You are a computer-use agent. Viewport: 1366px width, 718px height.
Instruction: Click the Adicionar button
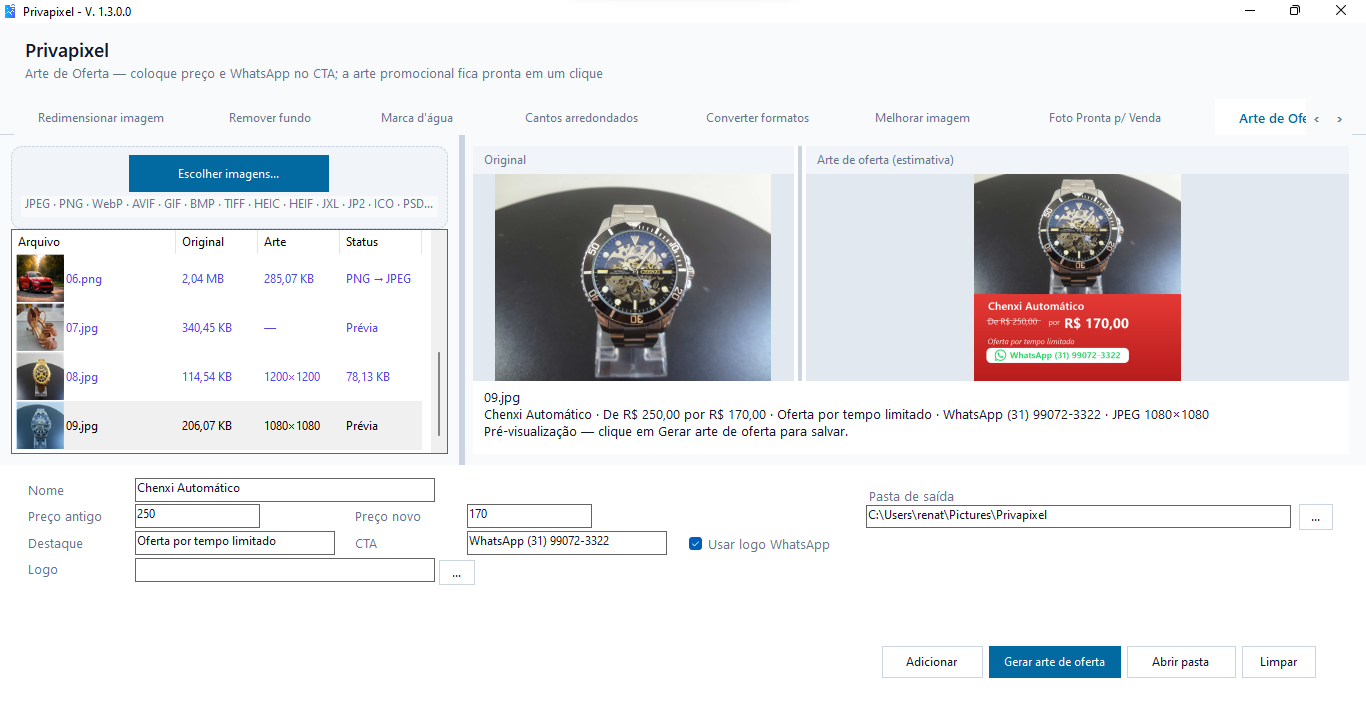click(932, 662)
